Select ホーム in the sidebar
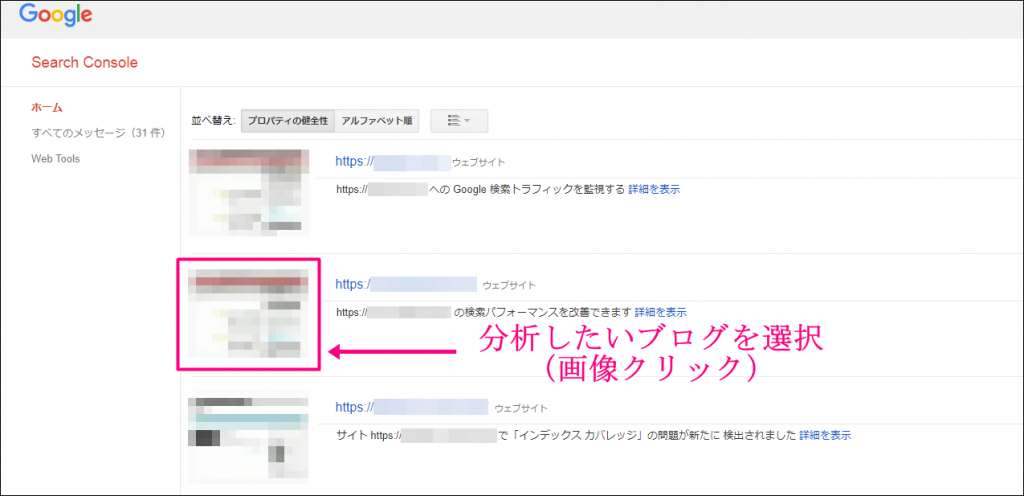 click(x=47, y=108)
